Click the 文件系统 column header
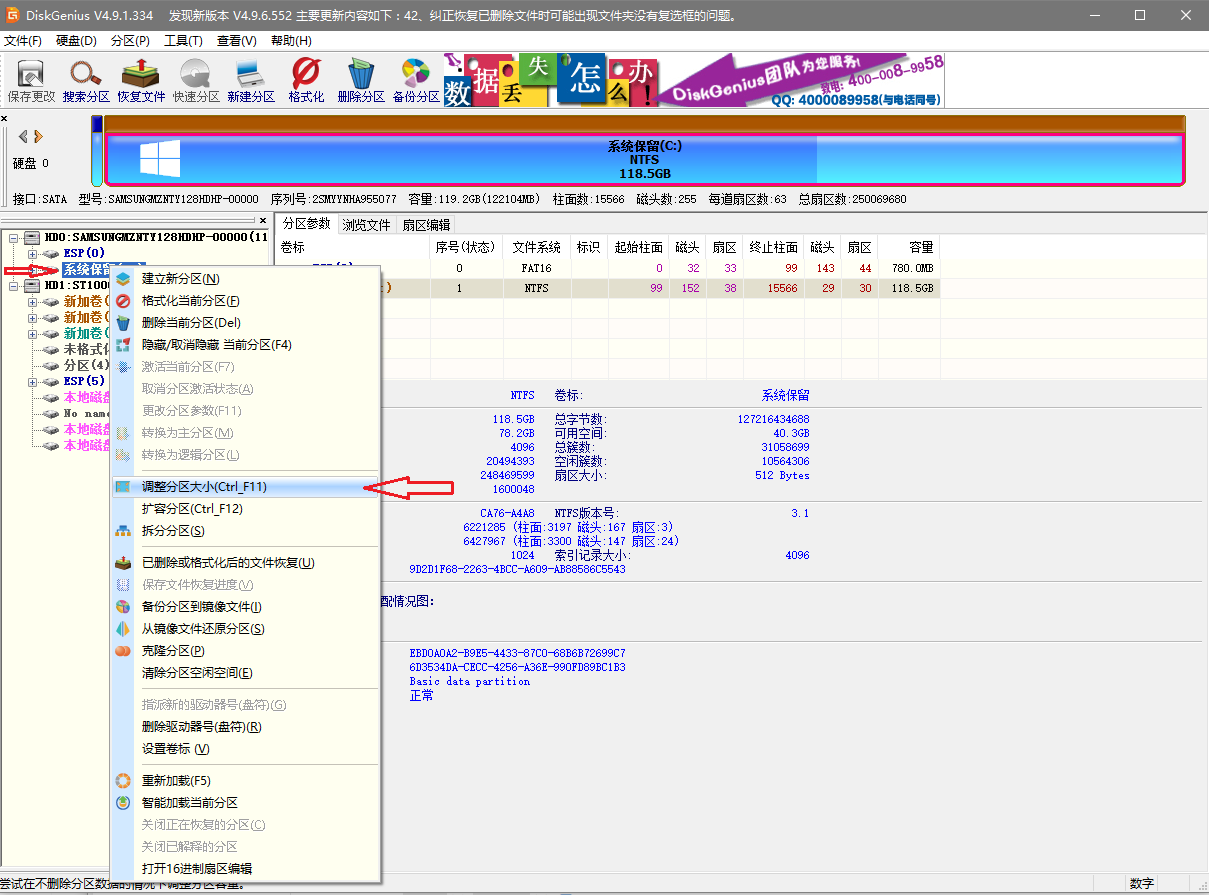 point(537,247)
